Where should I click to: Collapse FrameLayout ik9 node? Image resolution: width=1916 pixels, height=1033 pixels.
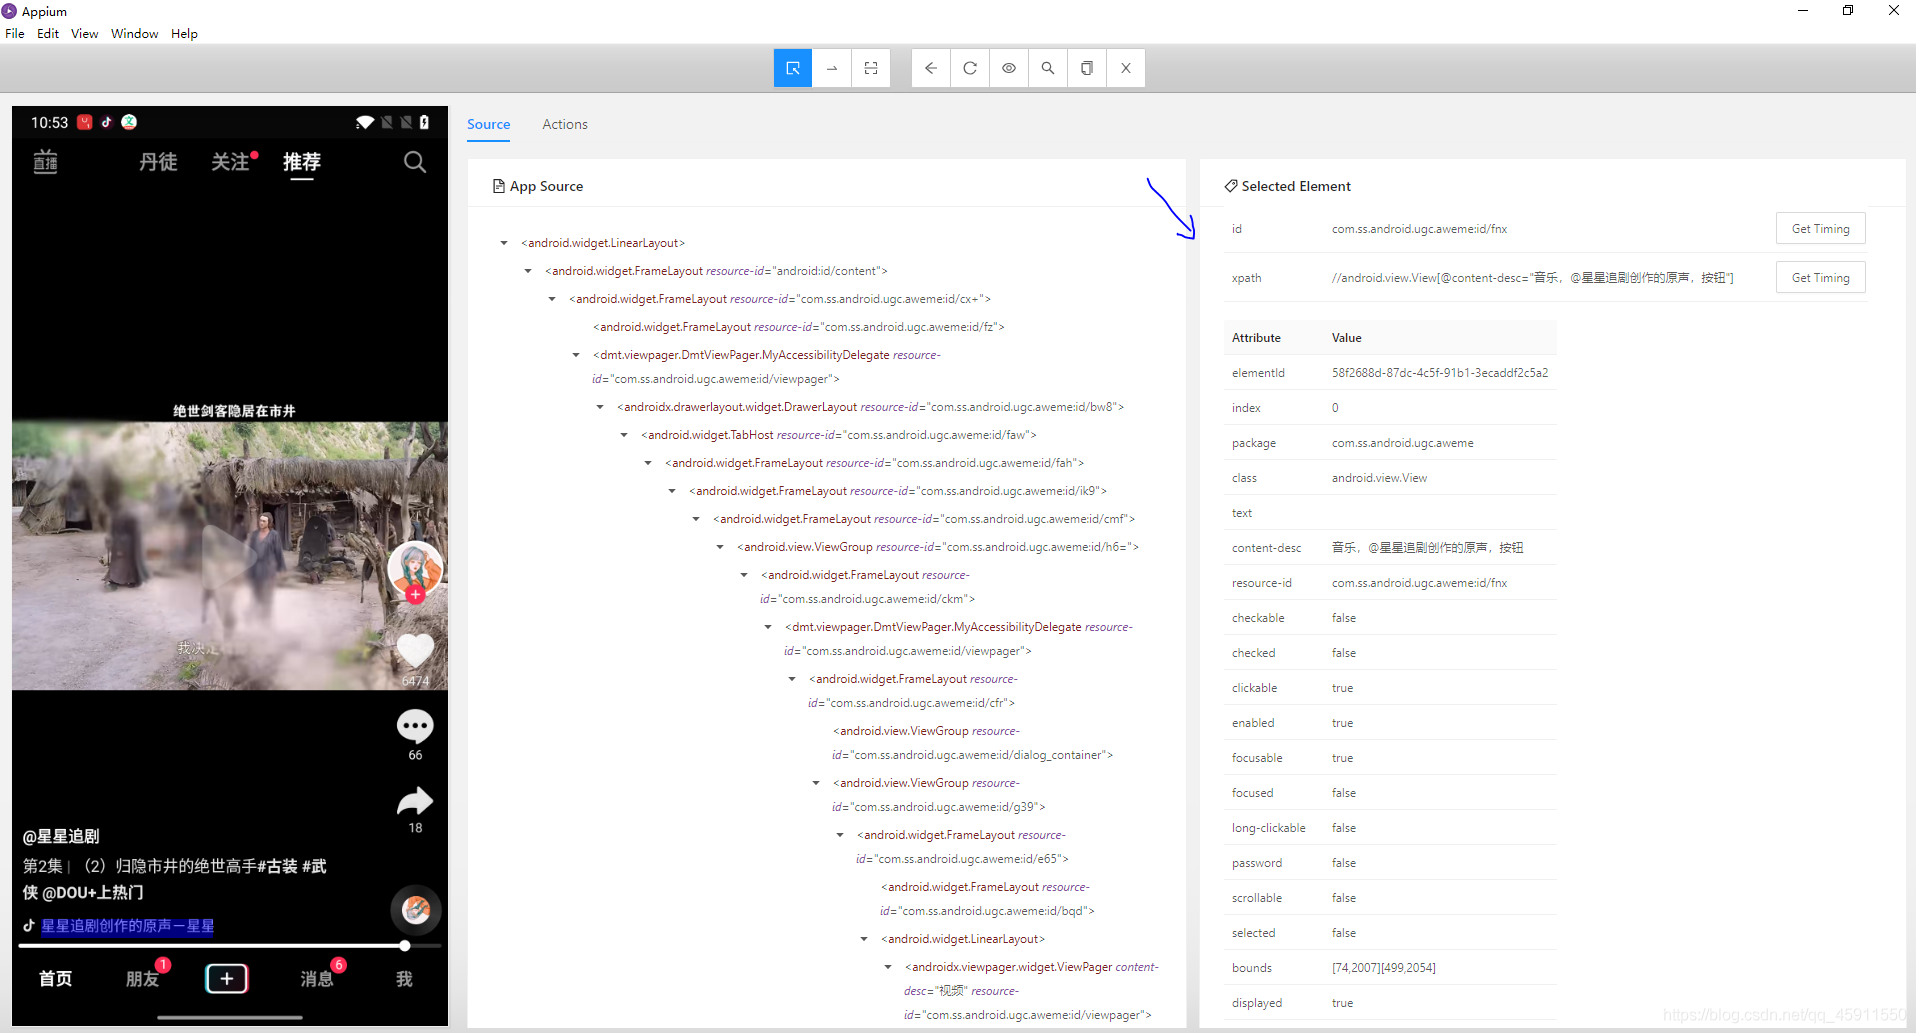672,491
